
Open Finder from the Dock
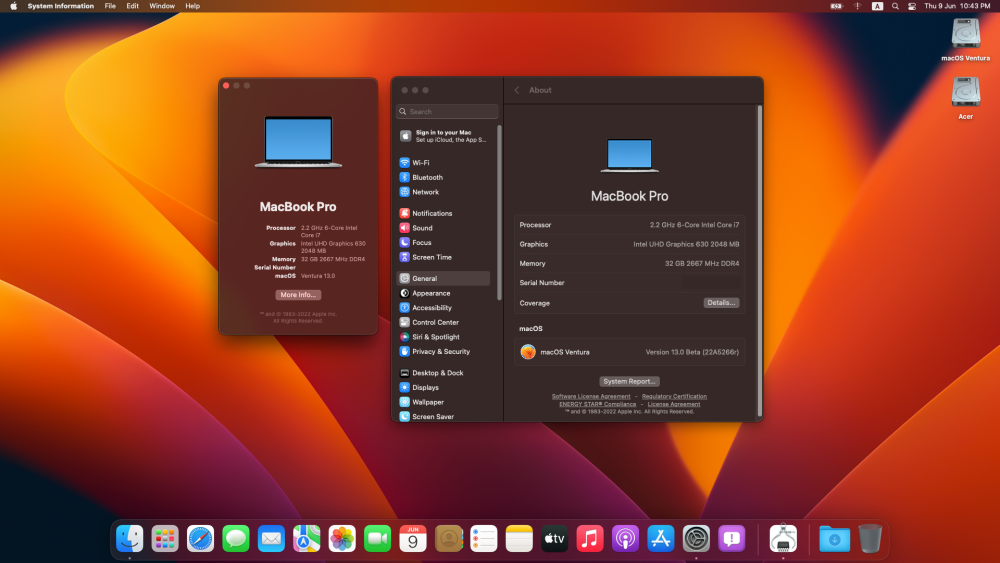[129, 539]
